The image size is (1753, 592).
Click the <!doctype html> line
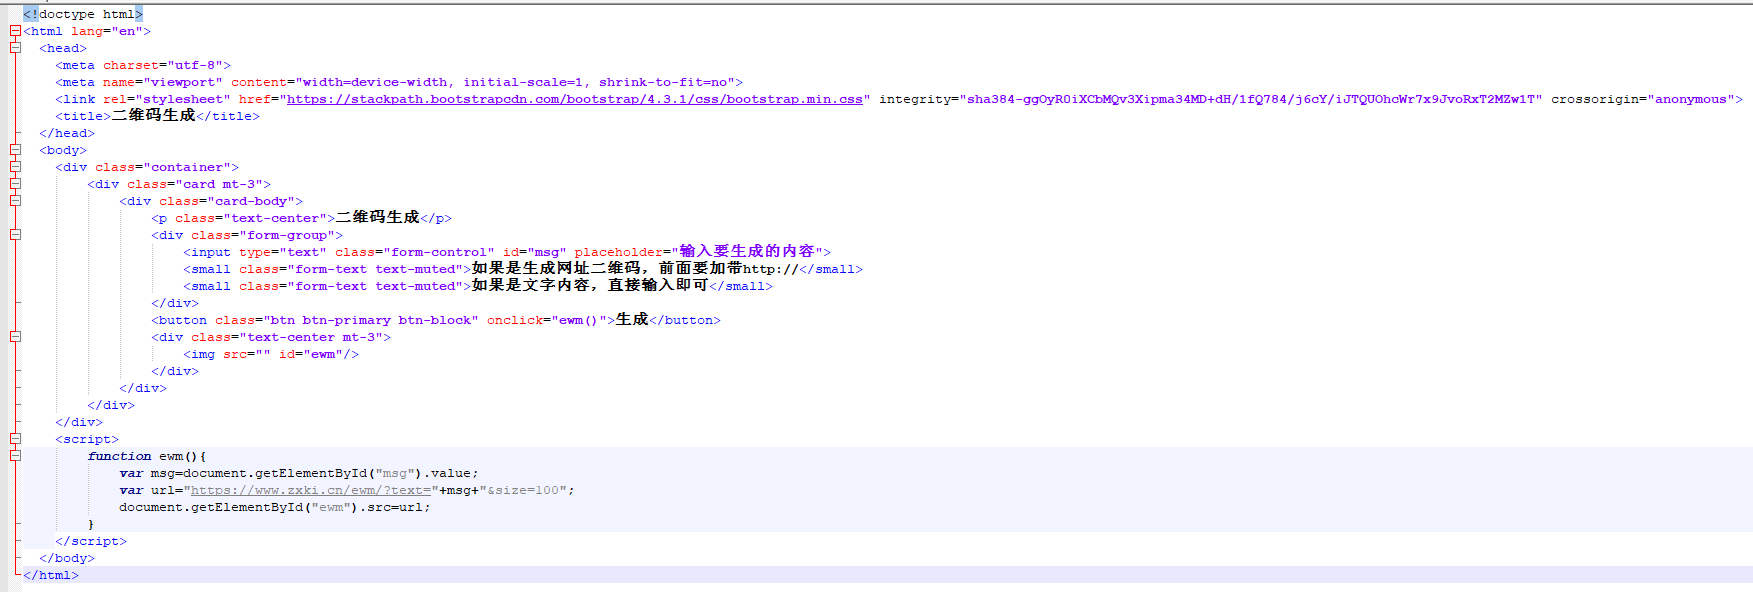[83, 14]
